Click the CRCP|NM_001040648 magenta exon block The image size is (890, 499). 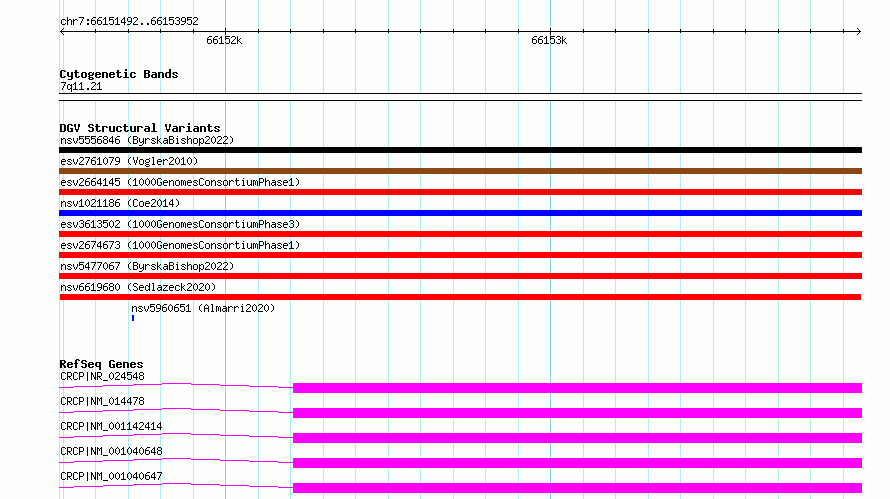point(577,463)
